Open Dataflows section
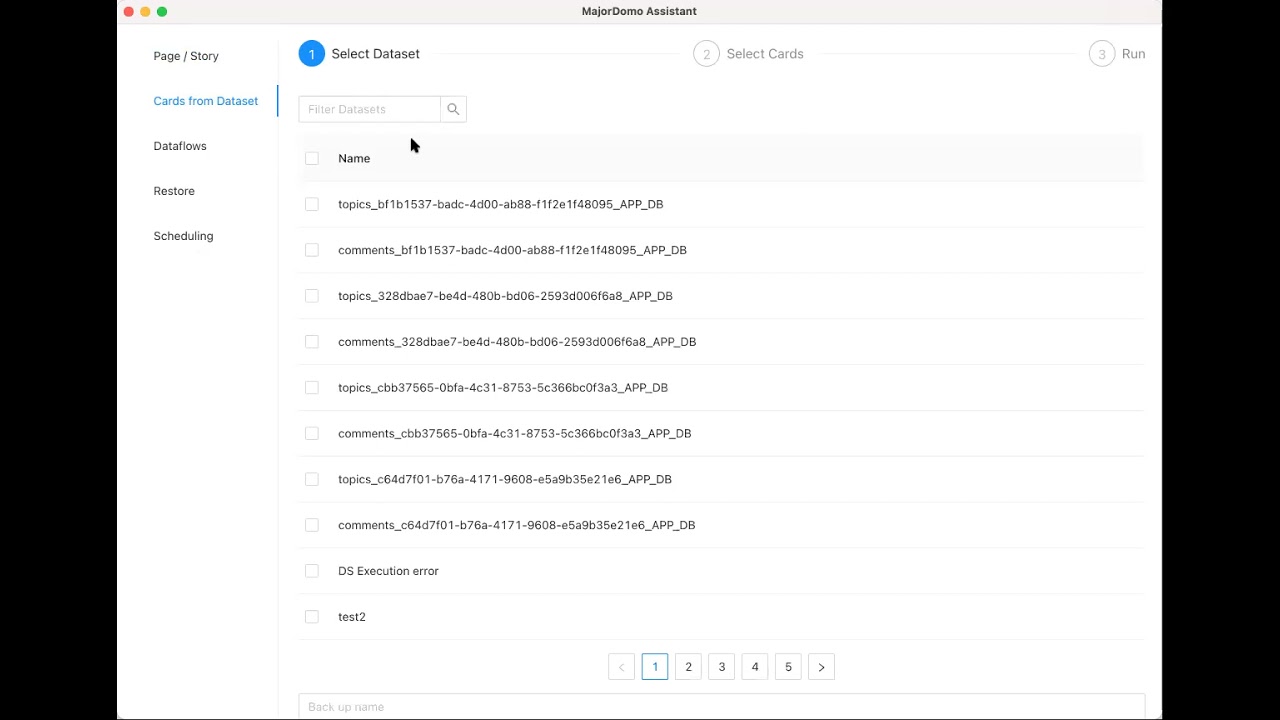 click(x=180, y=146)
